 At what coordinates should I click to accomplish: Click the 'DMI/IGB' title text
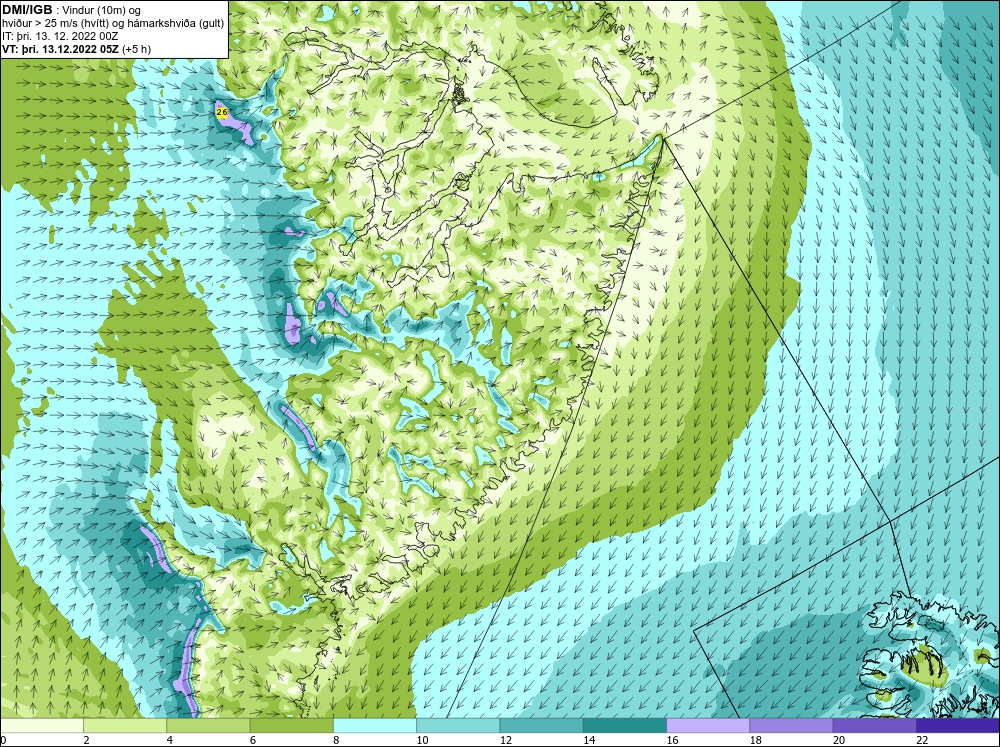pyautogui.click(x=27, y=10)
